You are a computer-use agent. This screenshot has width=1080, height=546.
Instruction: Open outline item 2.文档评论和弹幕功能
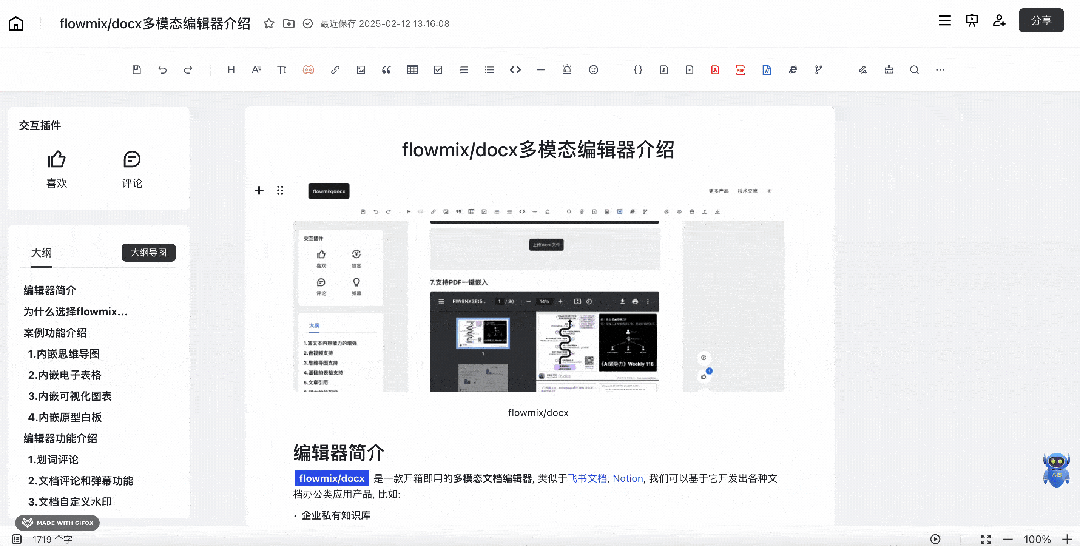81,481
